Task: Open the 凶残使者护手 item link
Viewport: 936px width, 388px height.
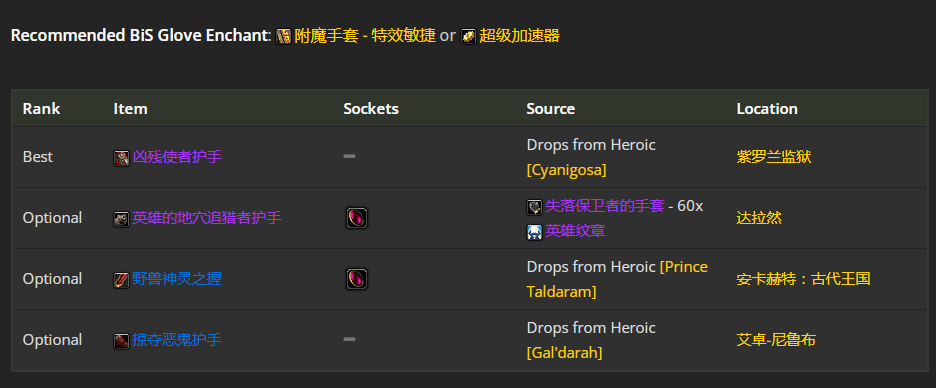Action: (x=177, y=157)
